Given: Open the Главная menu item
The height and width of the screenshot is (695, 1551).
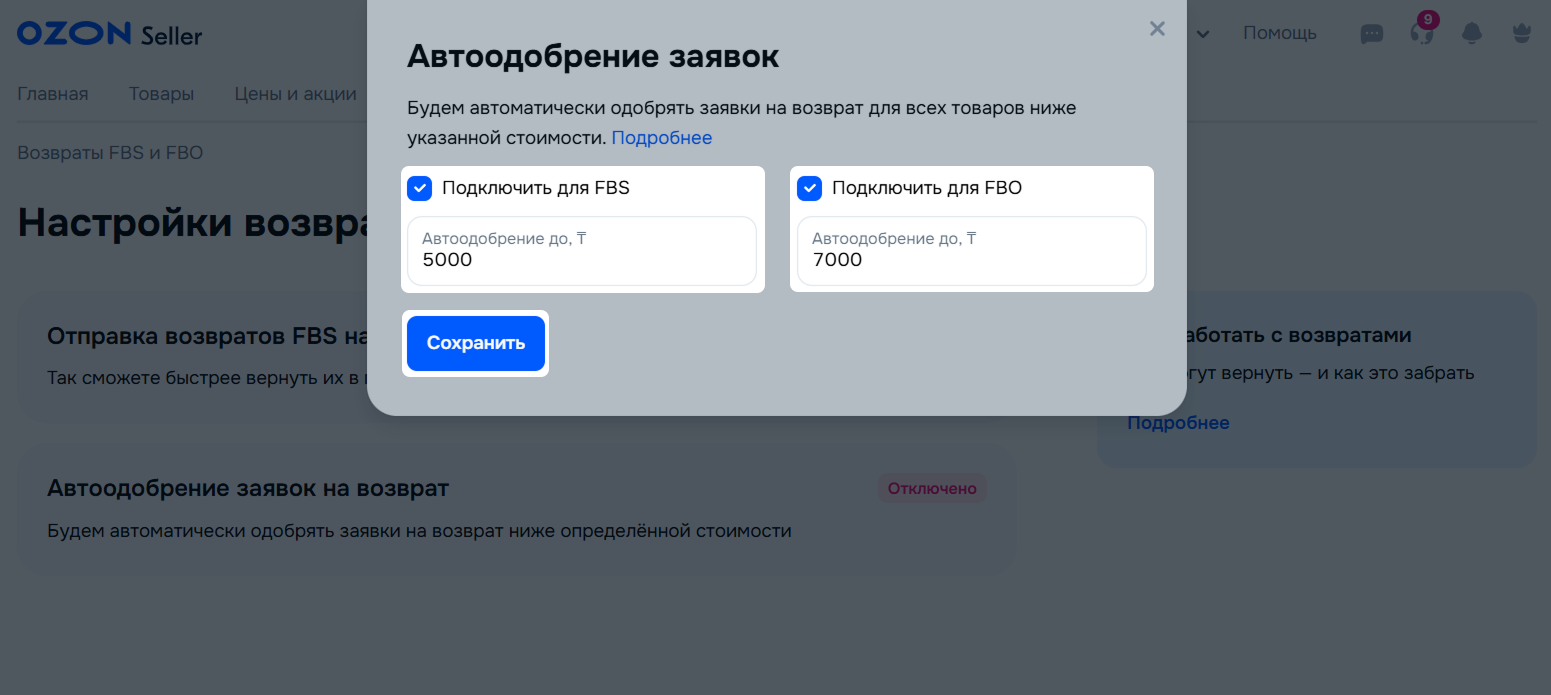Looking at the screenshot, I should tap(53, 94).
